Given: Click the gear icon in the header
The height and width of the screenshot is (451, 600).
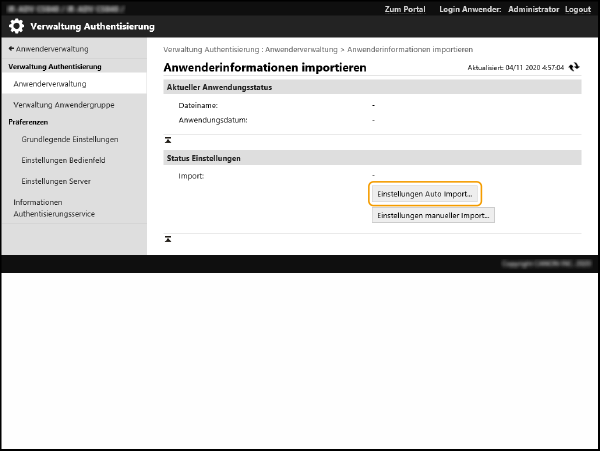Looking at the screenshot, I should (18, 25).
